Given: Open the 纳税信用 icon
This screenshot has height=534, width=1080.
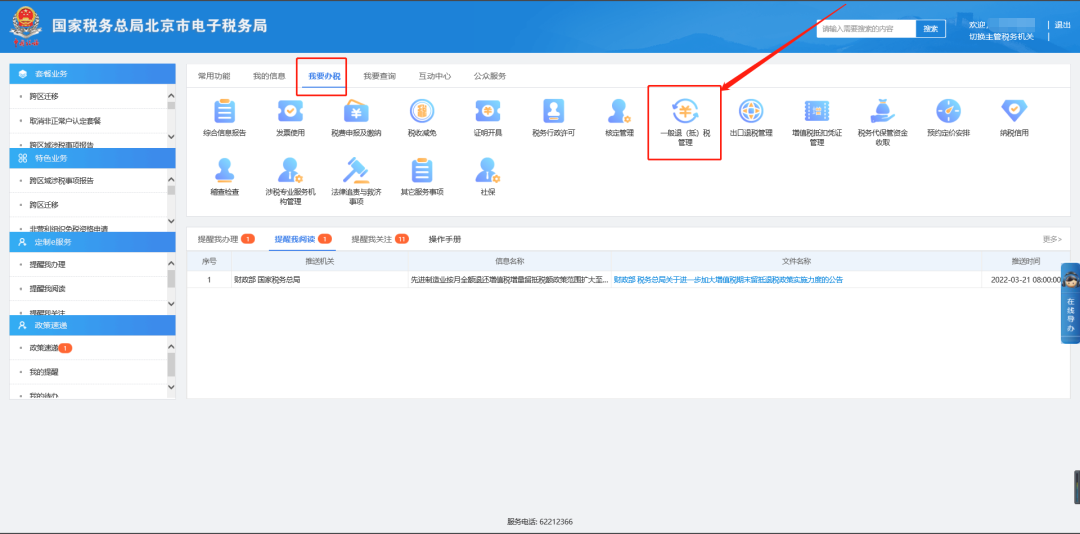Looking at the screenshot, I should (1014, 111).
